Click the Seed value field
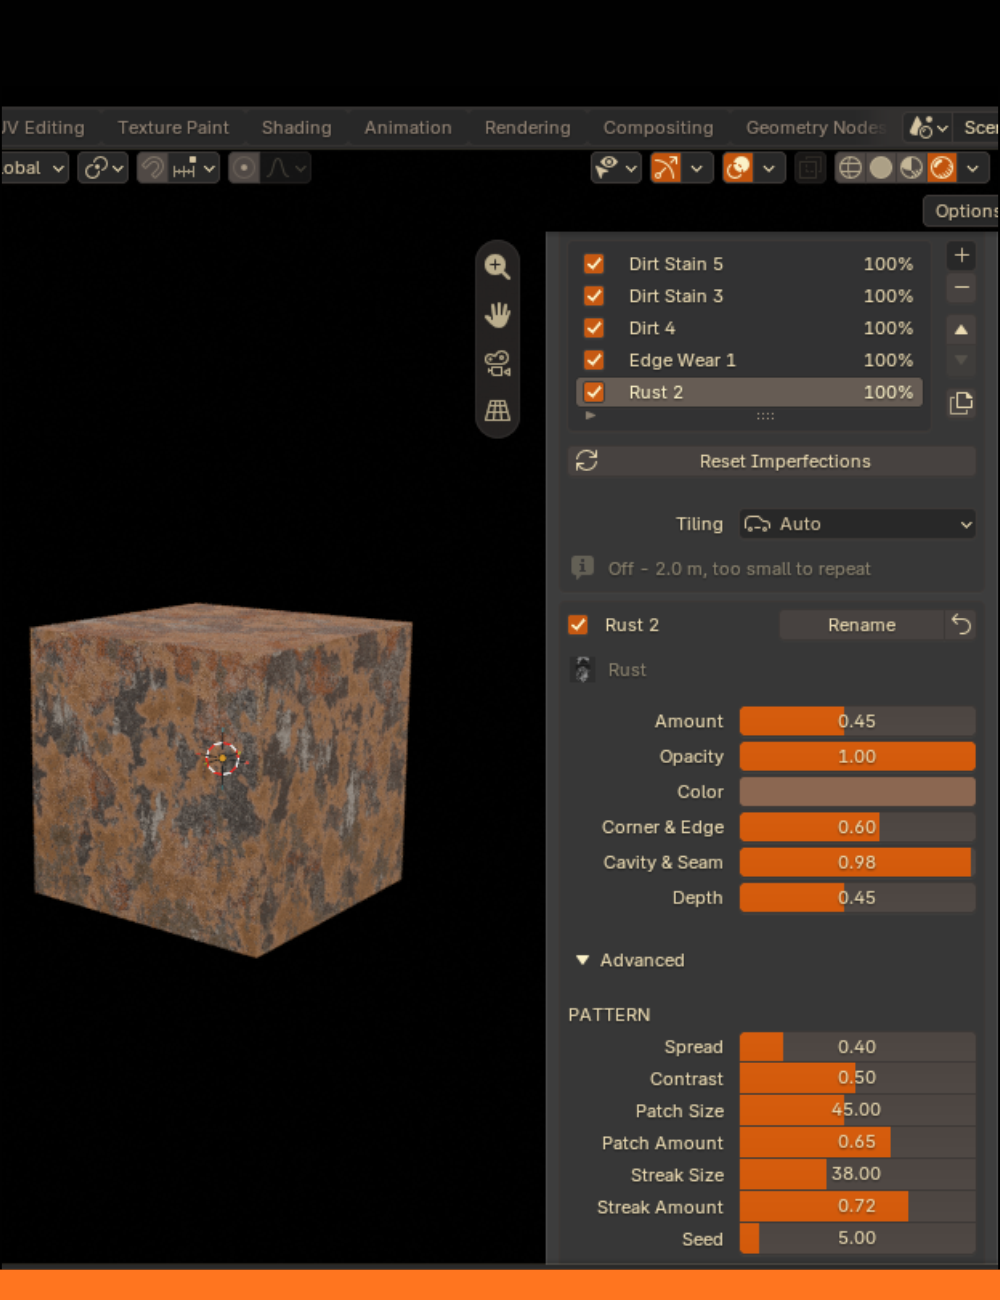1000x1300 pixels. [857, 1238]
